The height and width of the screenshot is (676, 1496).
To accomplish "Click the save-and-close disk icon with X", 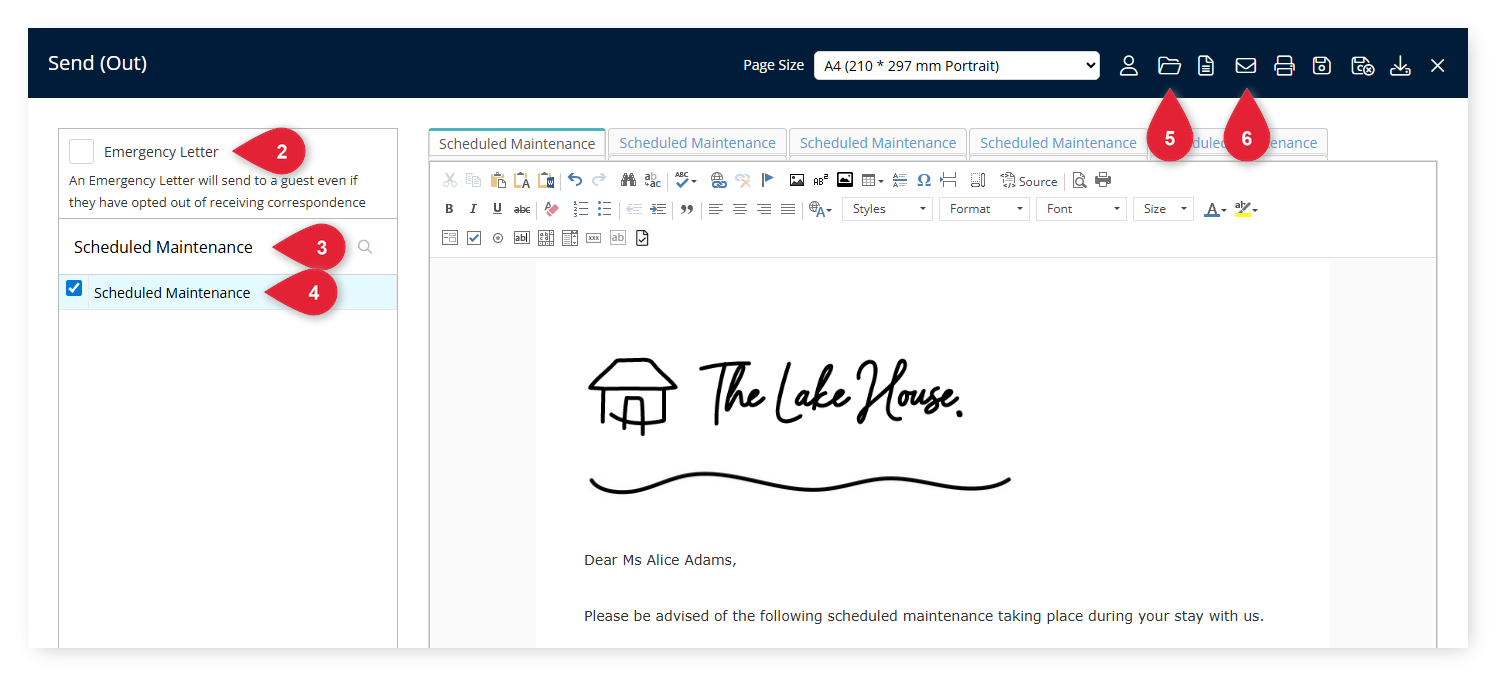I will (x=1362, y=66).
